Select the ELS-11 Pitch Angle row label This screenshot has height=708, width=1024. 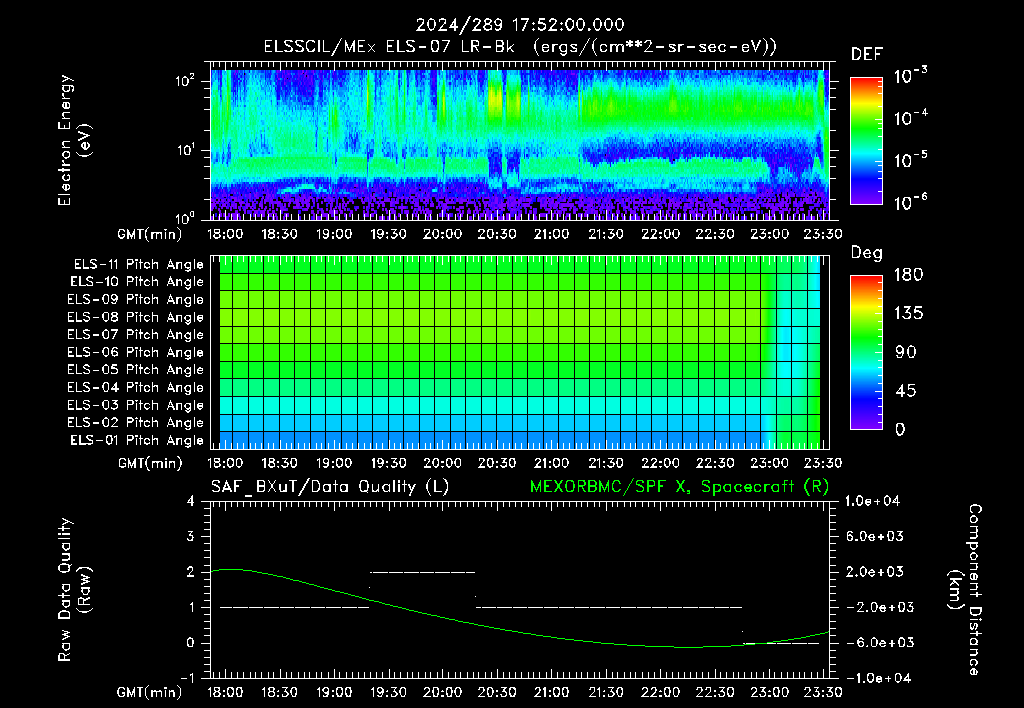138,265
